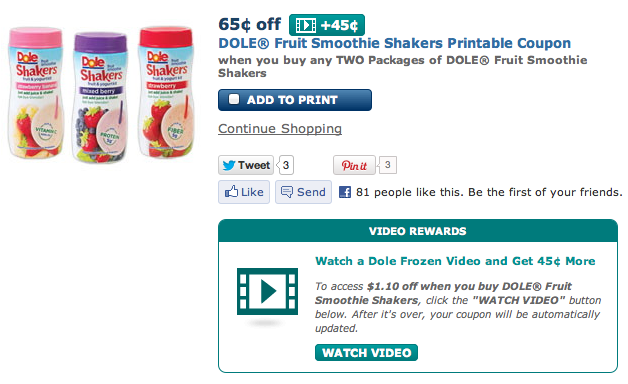Open the Pinterest pin count box
This screenshot has height=384, width=628.
coord(387,165)
